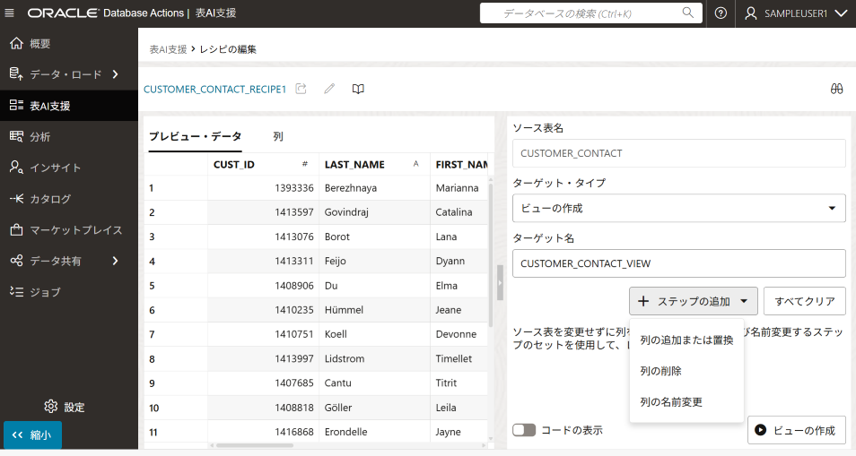Viewport: 856px width, 456px height.
Task: Click ターゲット名 field CUSTOMER_CONTACT_VIEW
Action: 679,264
